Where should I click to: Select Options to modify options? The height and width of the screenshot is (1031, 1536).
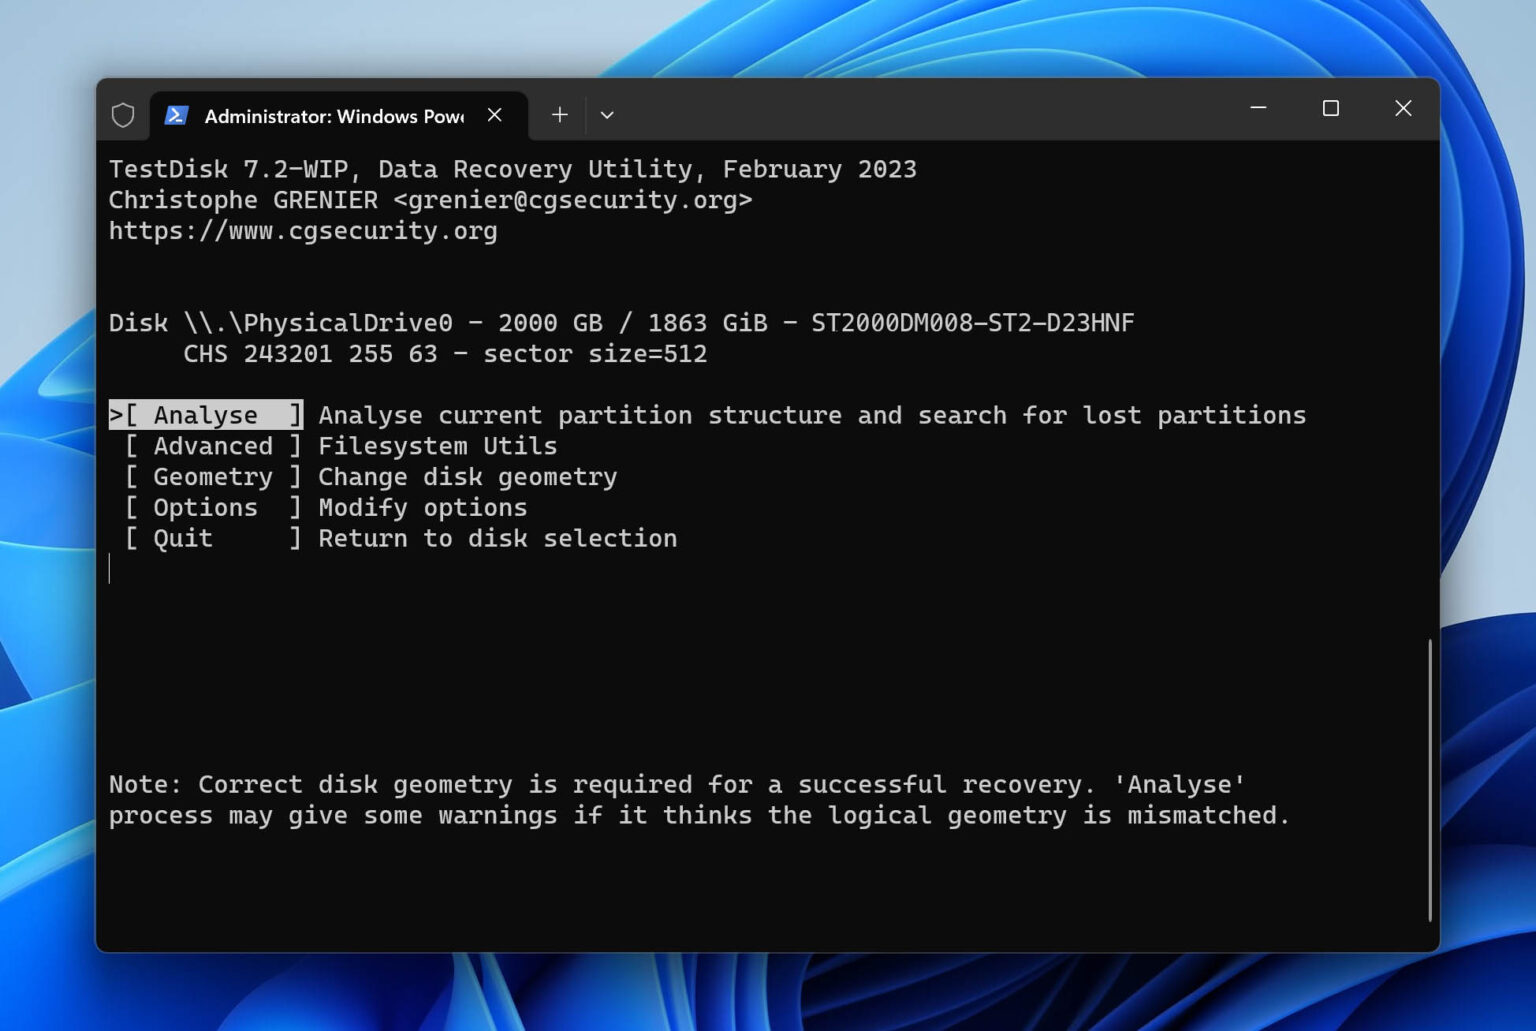(x=205, y=507)
